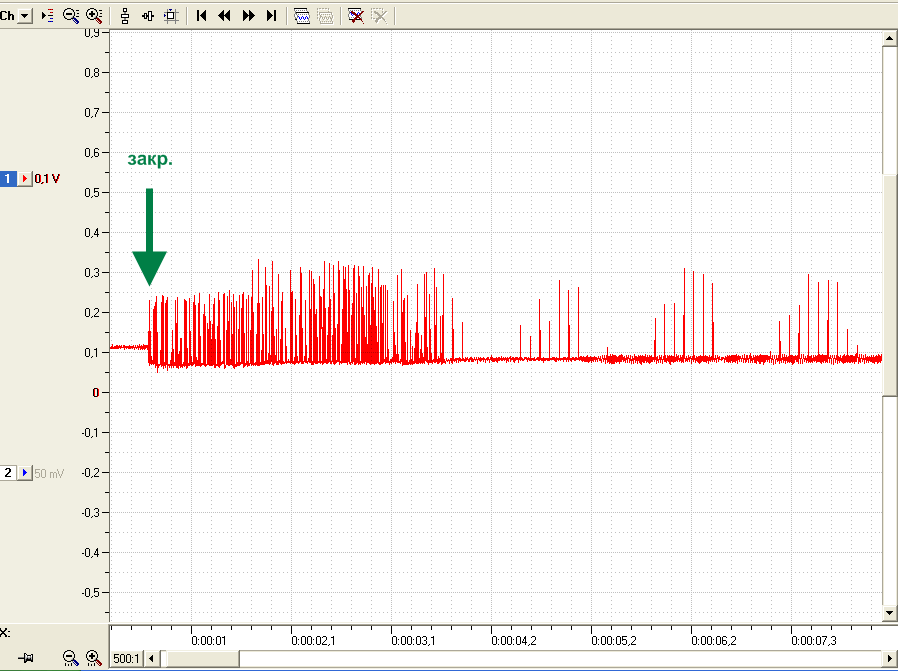Screen dimensions: 898x671
Task: Click the horizontal center alignment icon
Action: (x=148, y=16)
